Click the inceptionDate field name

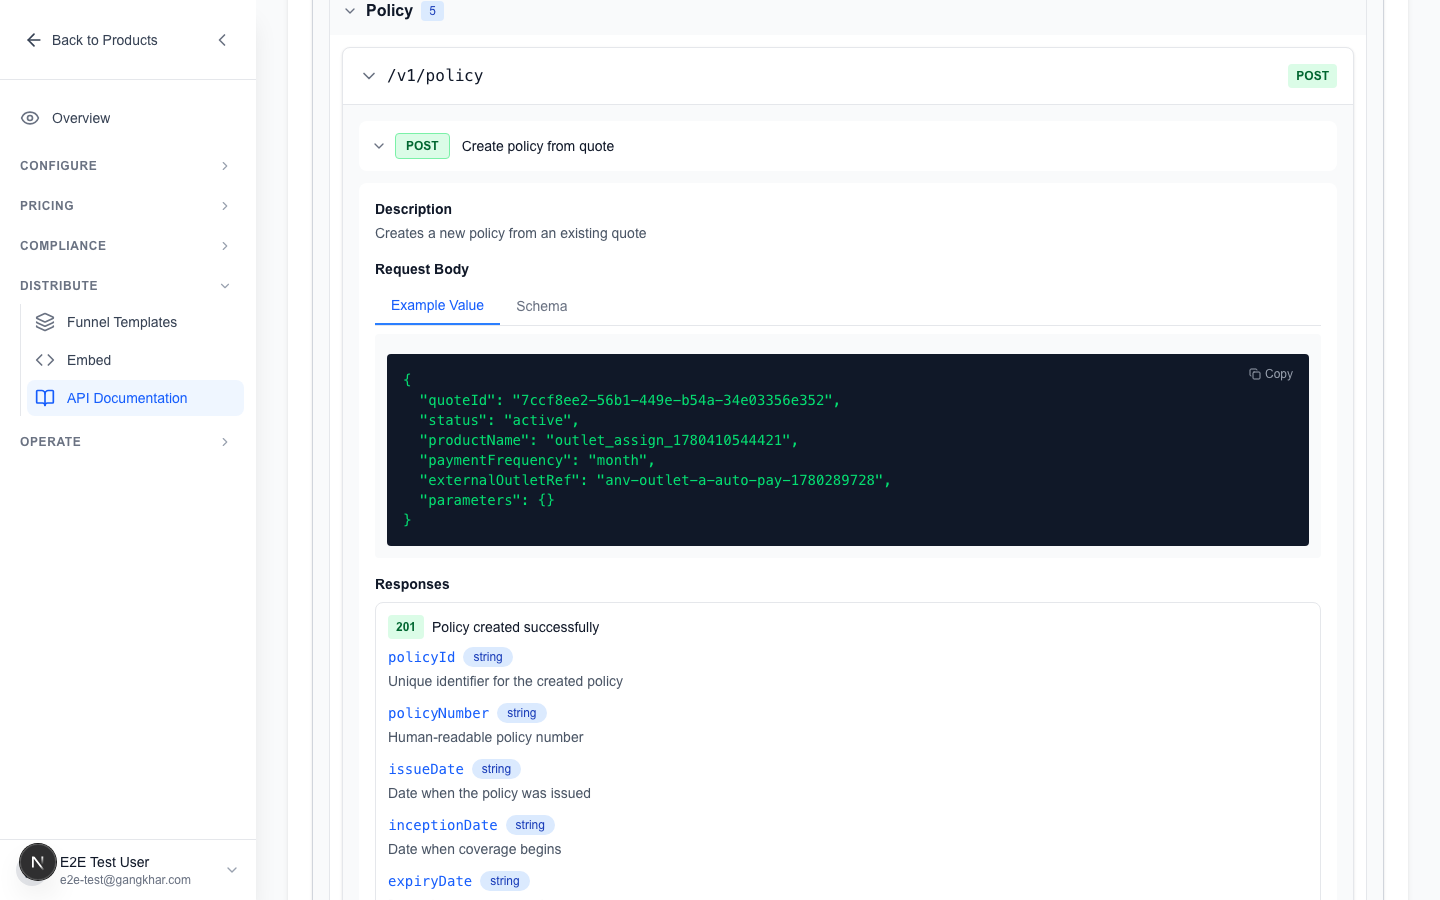coord(443,825)
